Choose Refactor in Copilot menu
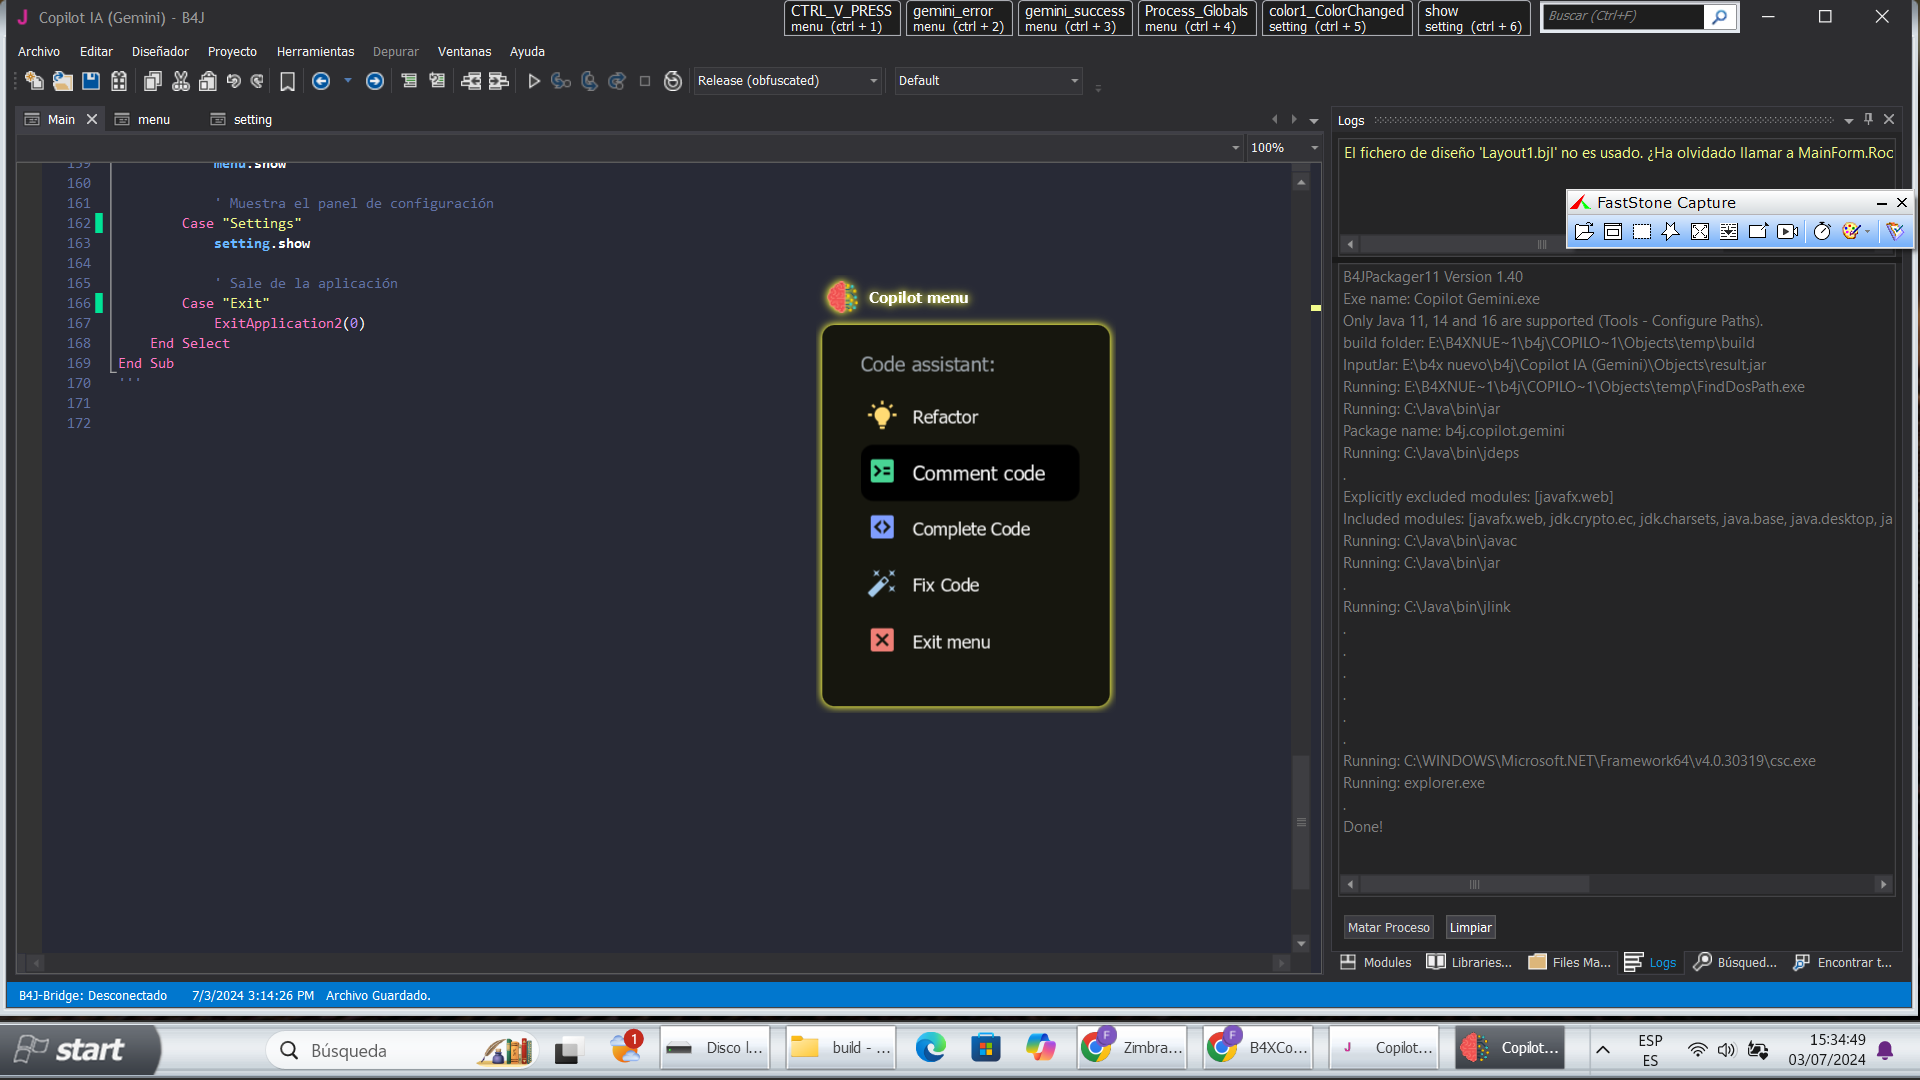 [x=944, y=417]
